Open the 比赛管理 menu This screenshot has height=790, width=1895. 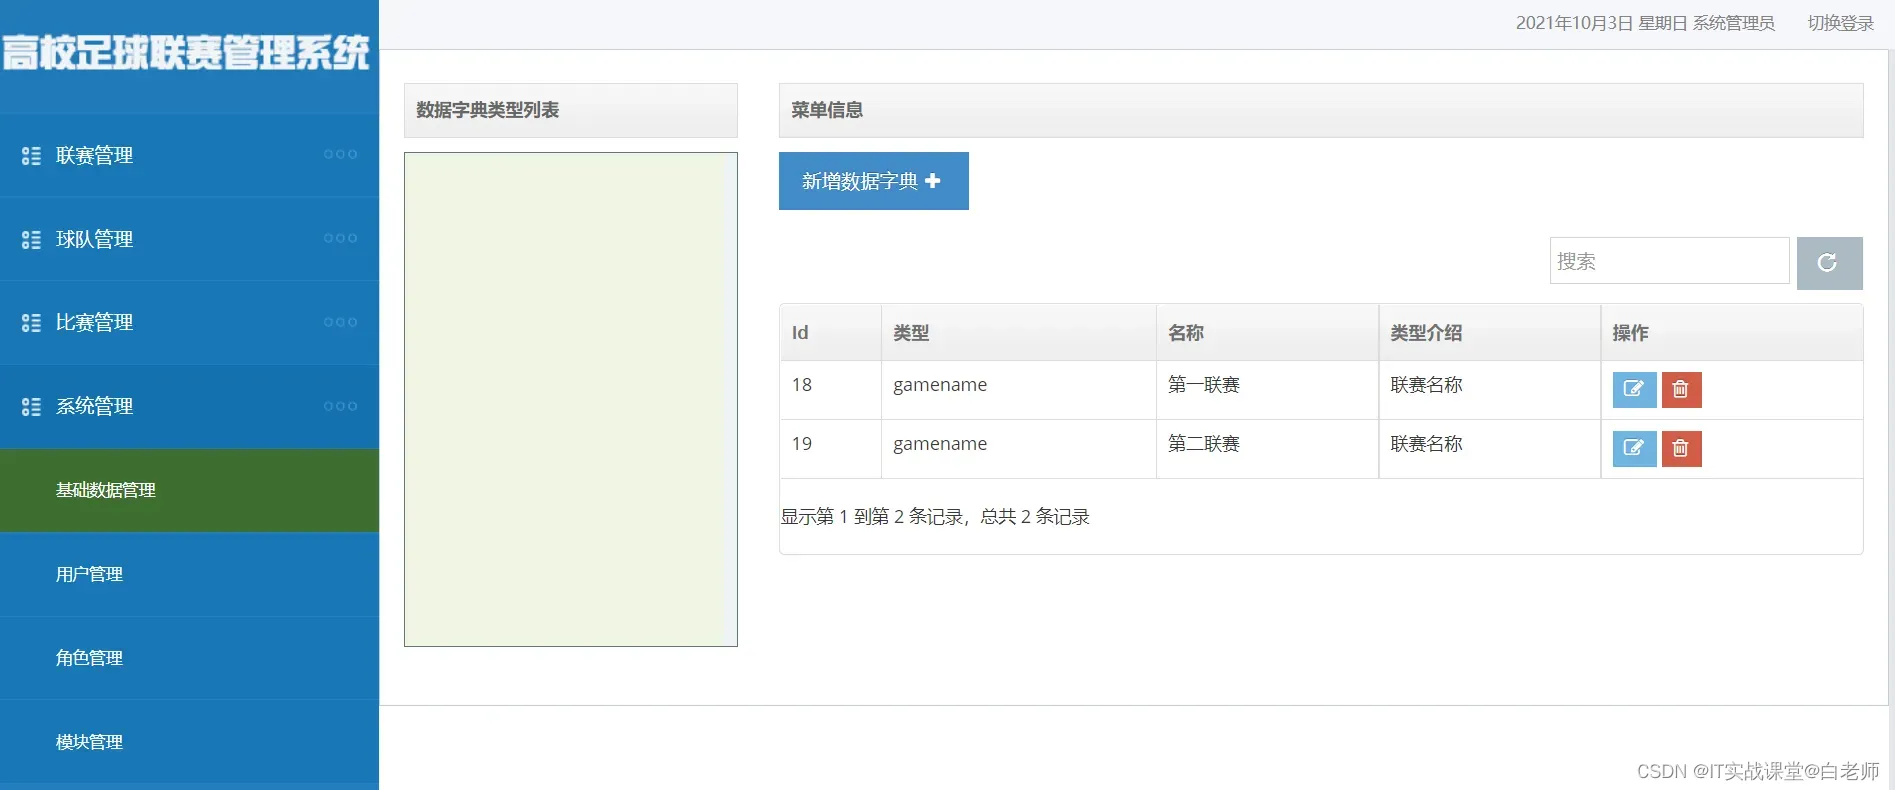[189, 323]
